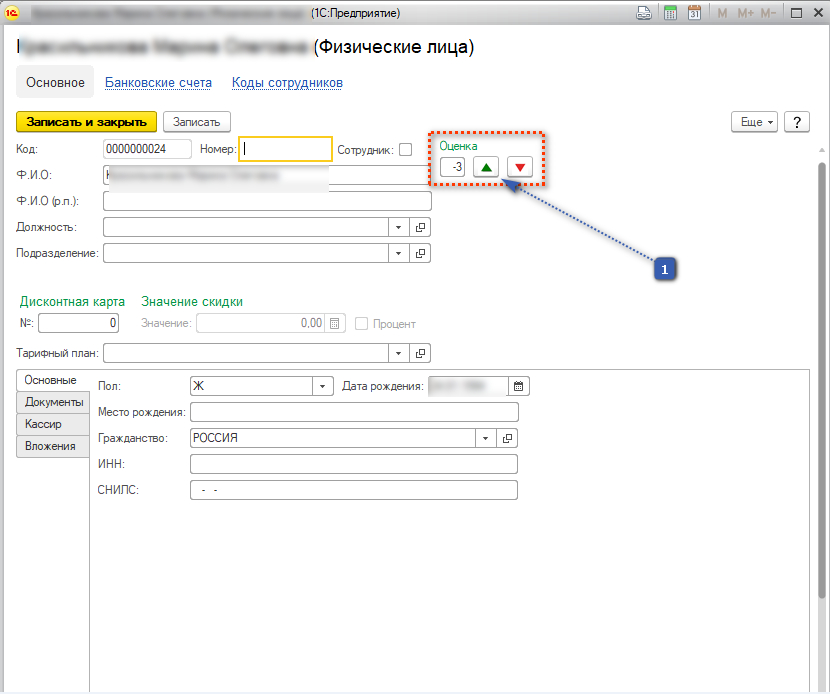830x694 pixels.
Task: Toggle the Сотрудник checkbox
Action: pos(405,150)
